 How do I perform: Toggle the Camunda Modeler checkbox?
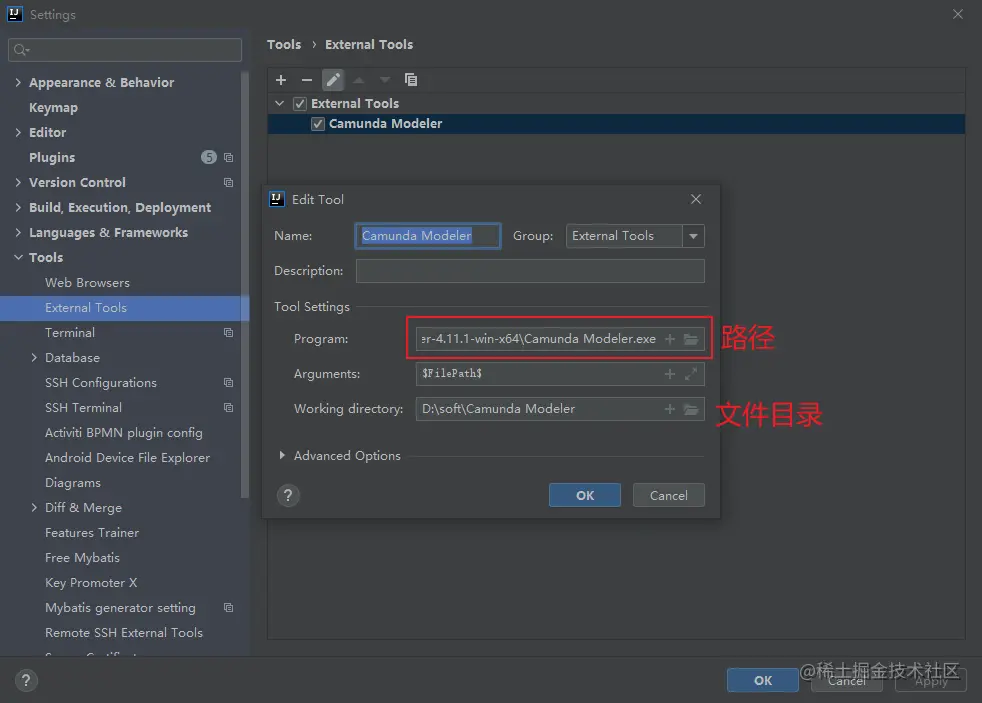(318, 124)
